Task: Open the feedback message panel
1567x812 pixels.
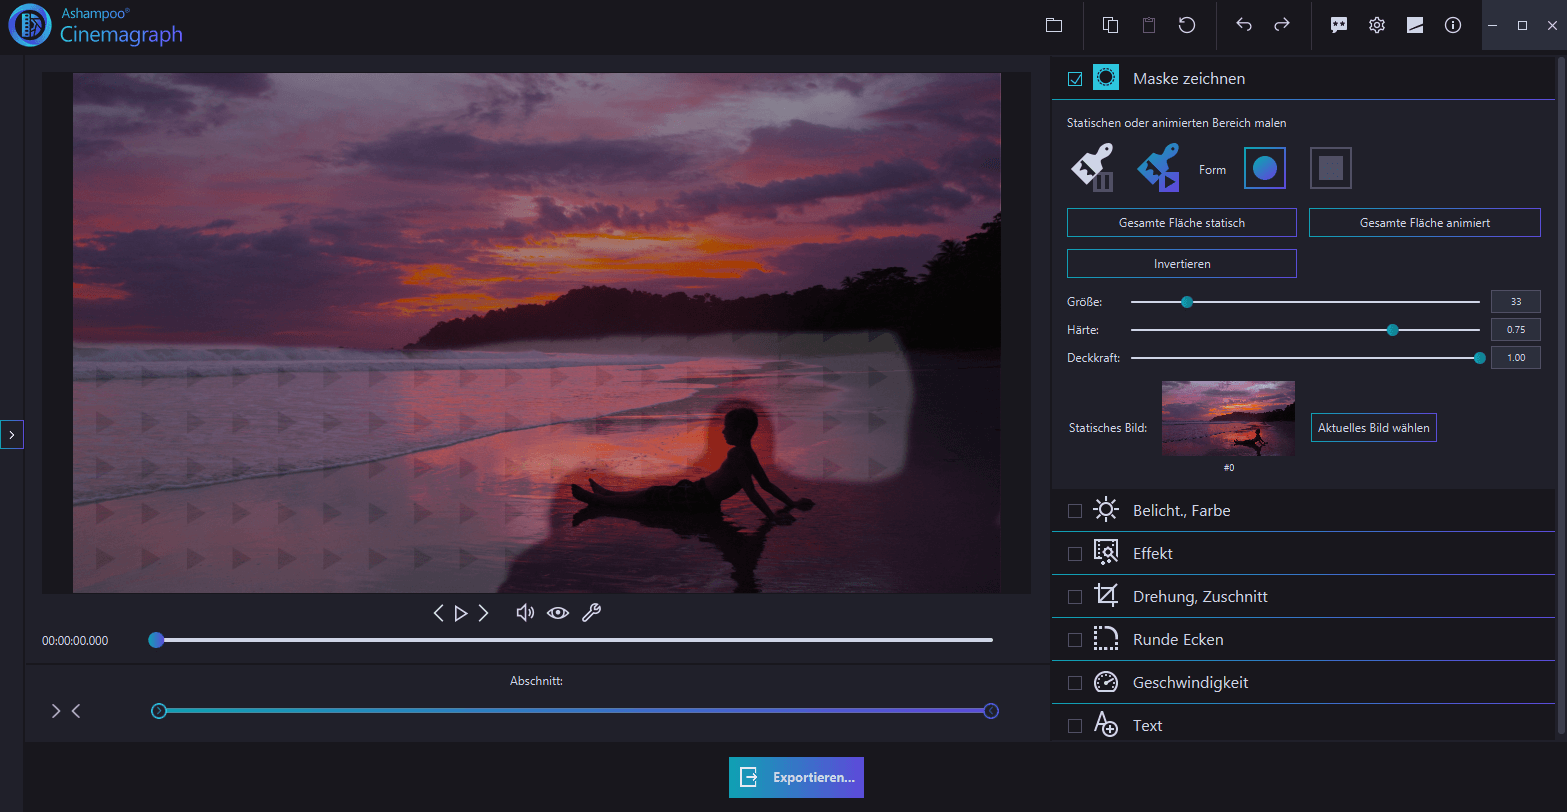Action: click(1338, 25)
